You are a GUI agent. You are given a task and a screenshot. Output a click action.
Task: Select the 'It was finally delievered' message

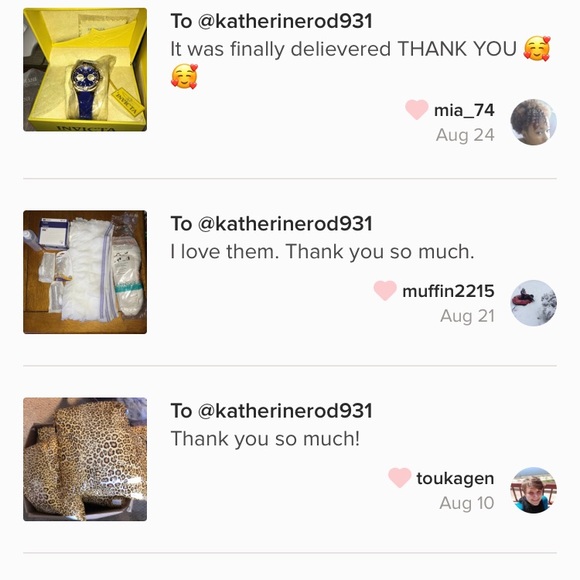coord(361,62)
